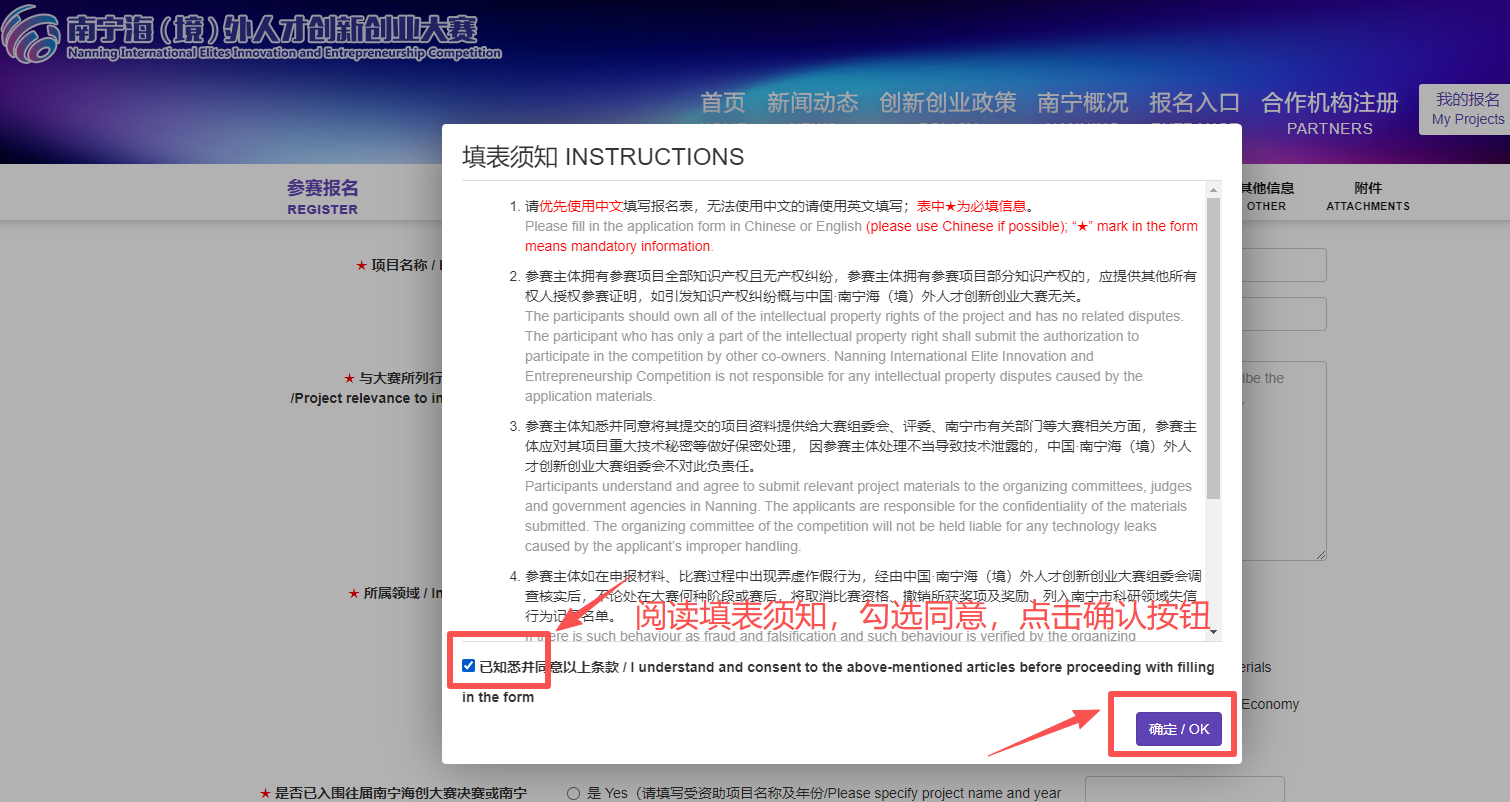Click instruction item 2 intellectual property paragraph
Screen dimensions: 1510x802
coord(860,336)
